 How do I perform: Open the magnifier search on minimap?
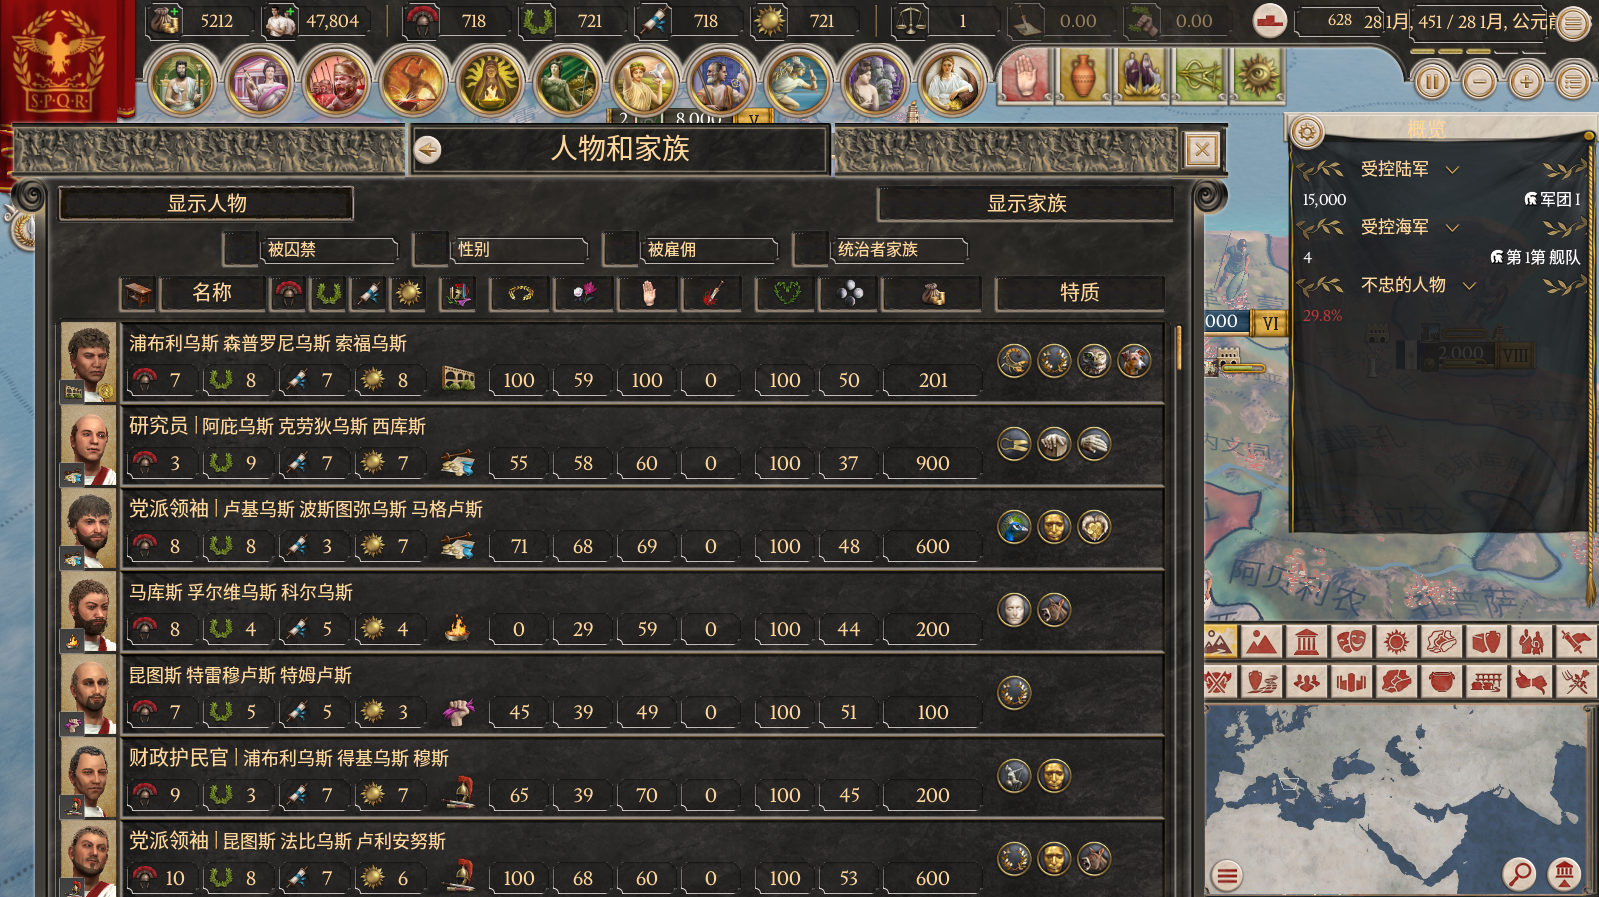pos(1519,874)
